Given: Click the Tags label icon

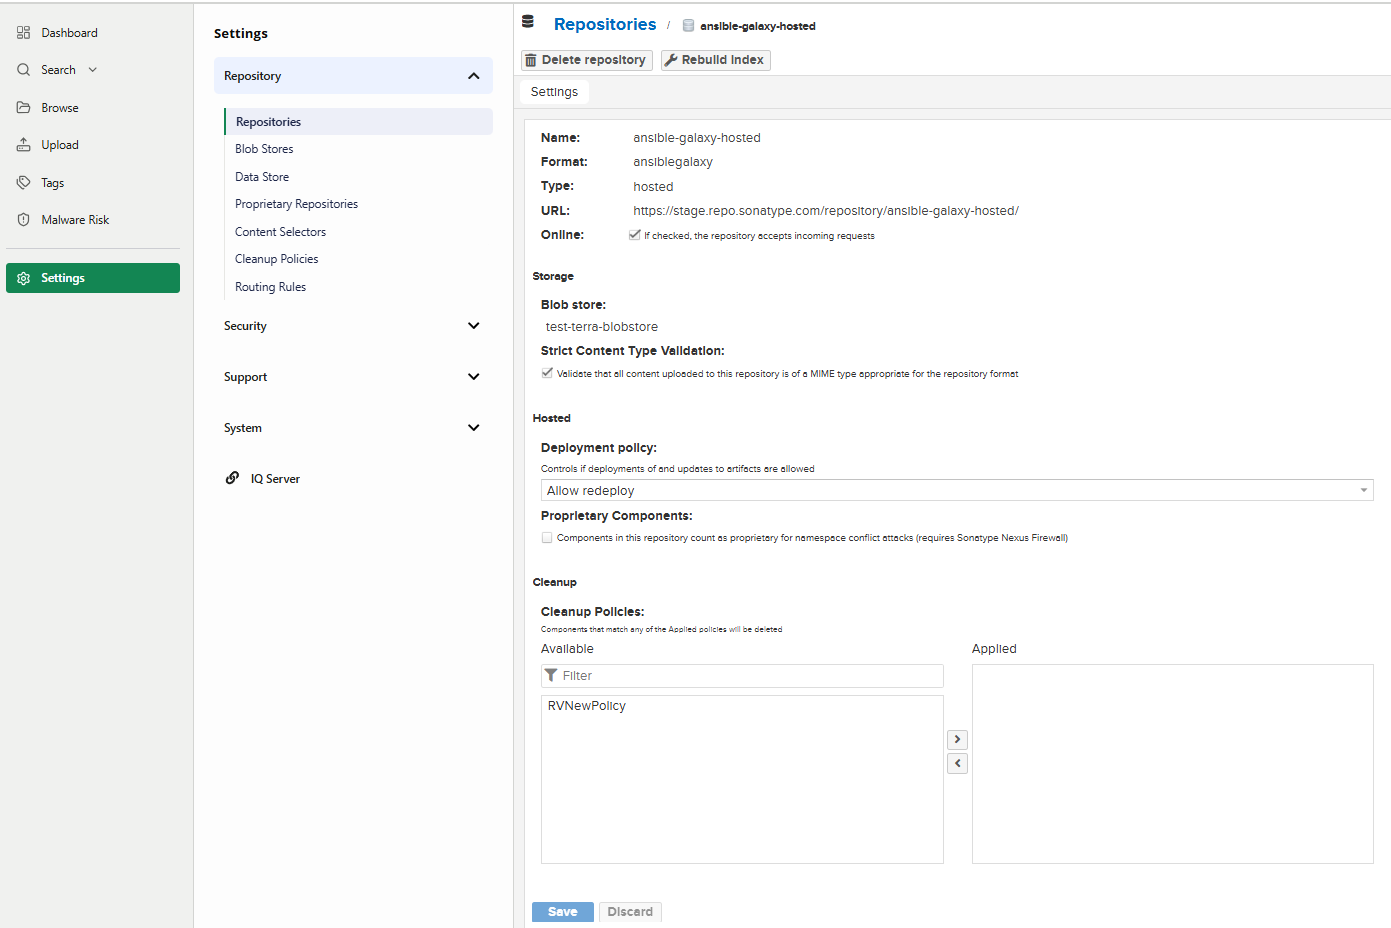Looking at the screenshot, I should [x=23, y=183].
